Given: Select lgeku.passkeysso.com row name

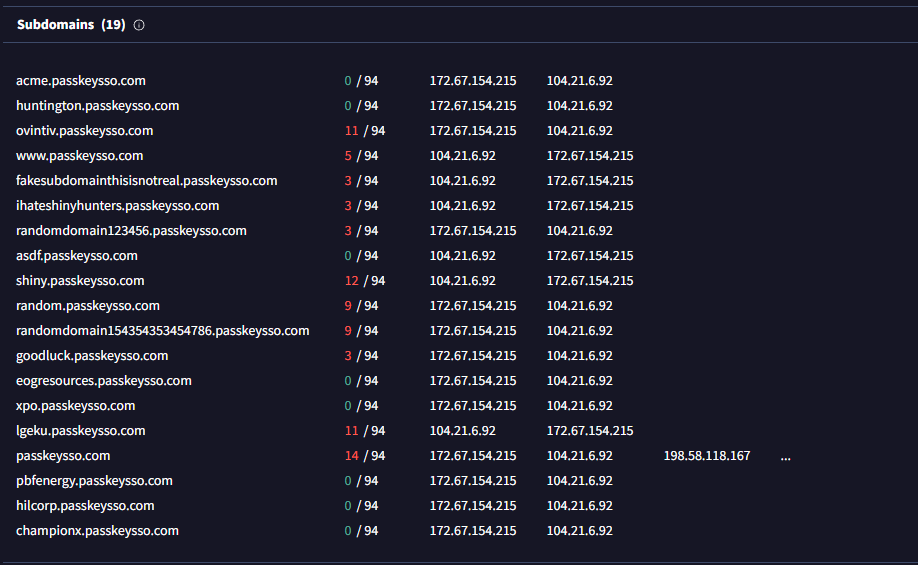Looking at the screenshot, I should 81,431.
